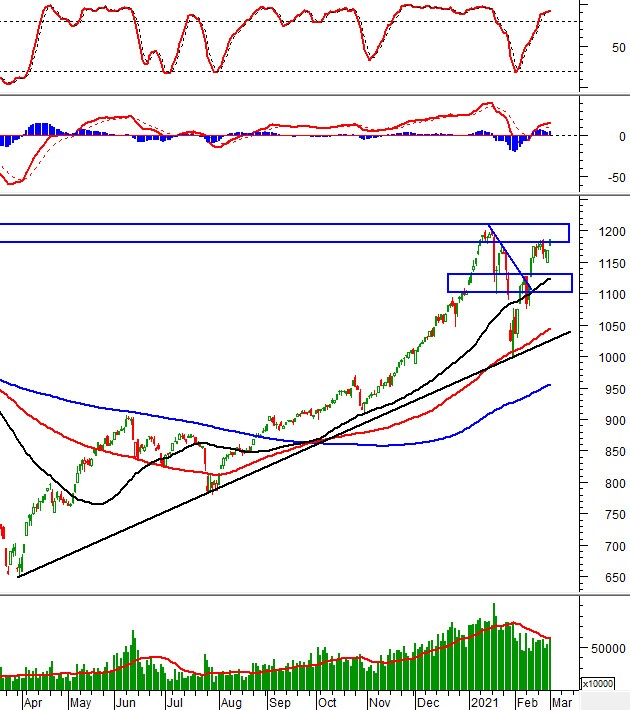Click the 800 price axis label
Screen dimensions: 630x710
615,483
